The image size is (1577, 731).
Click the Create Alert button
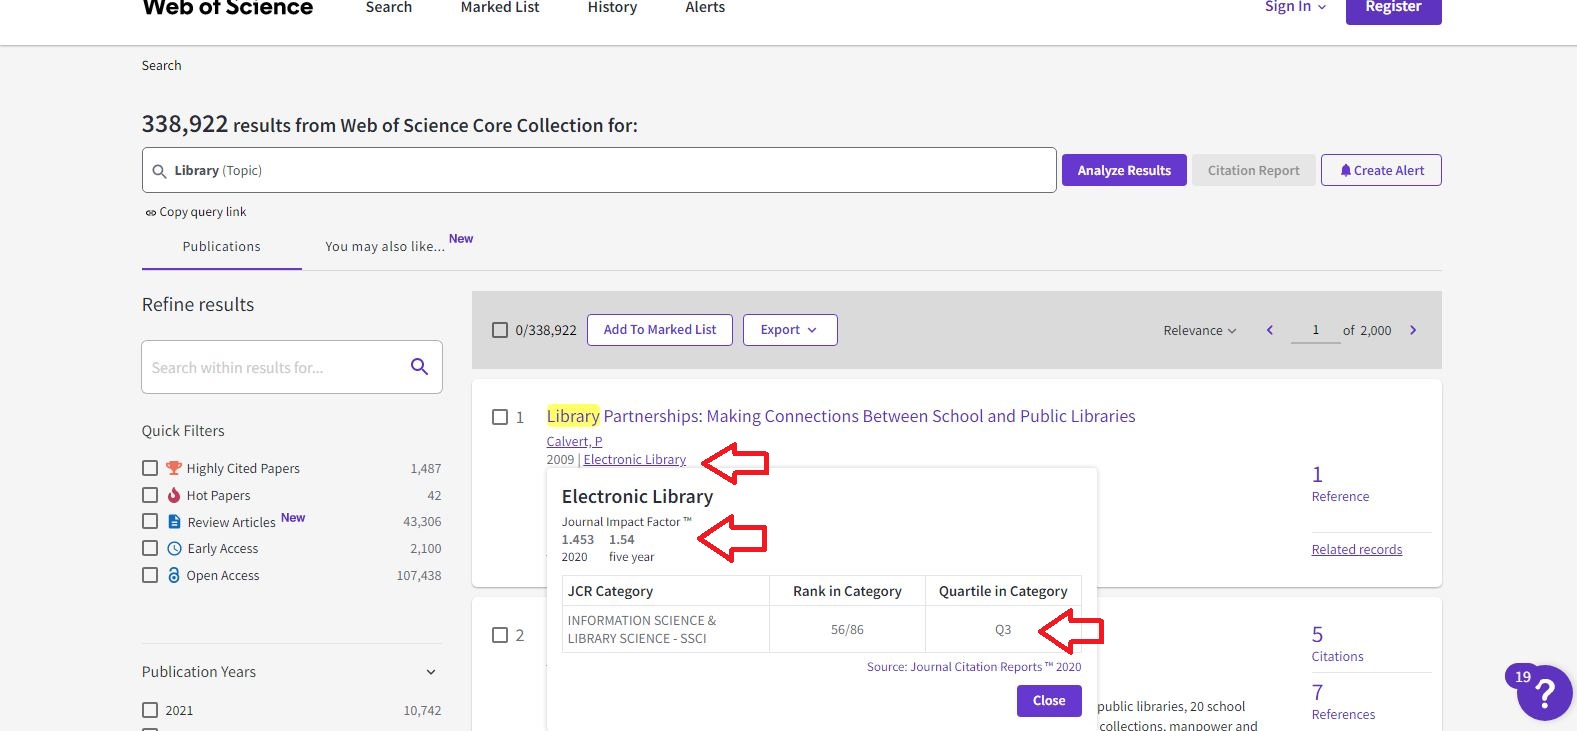tap(1381, 170)
